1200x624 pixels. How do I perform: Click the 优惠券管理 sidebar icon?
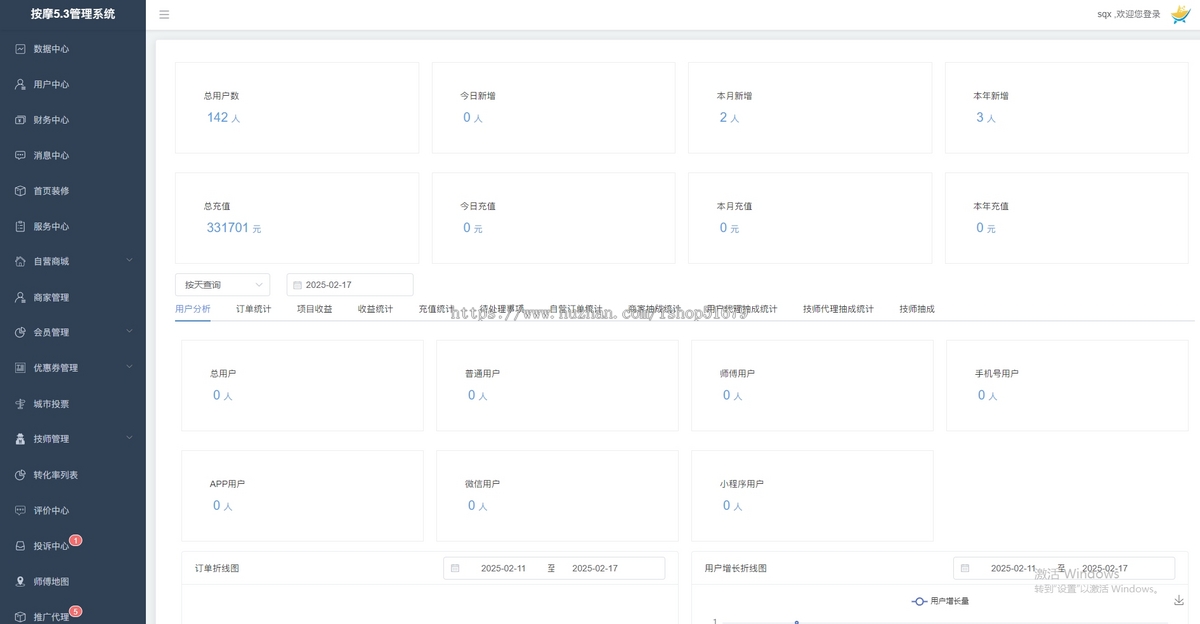pyautogui.click(x=20, y=368)
